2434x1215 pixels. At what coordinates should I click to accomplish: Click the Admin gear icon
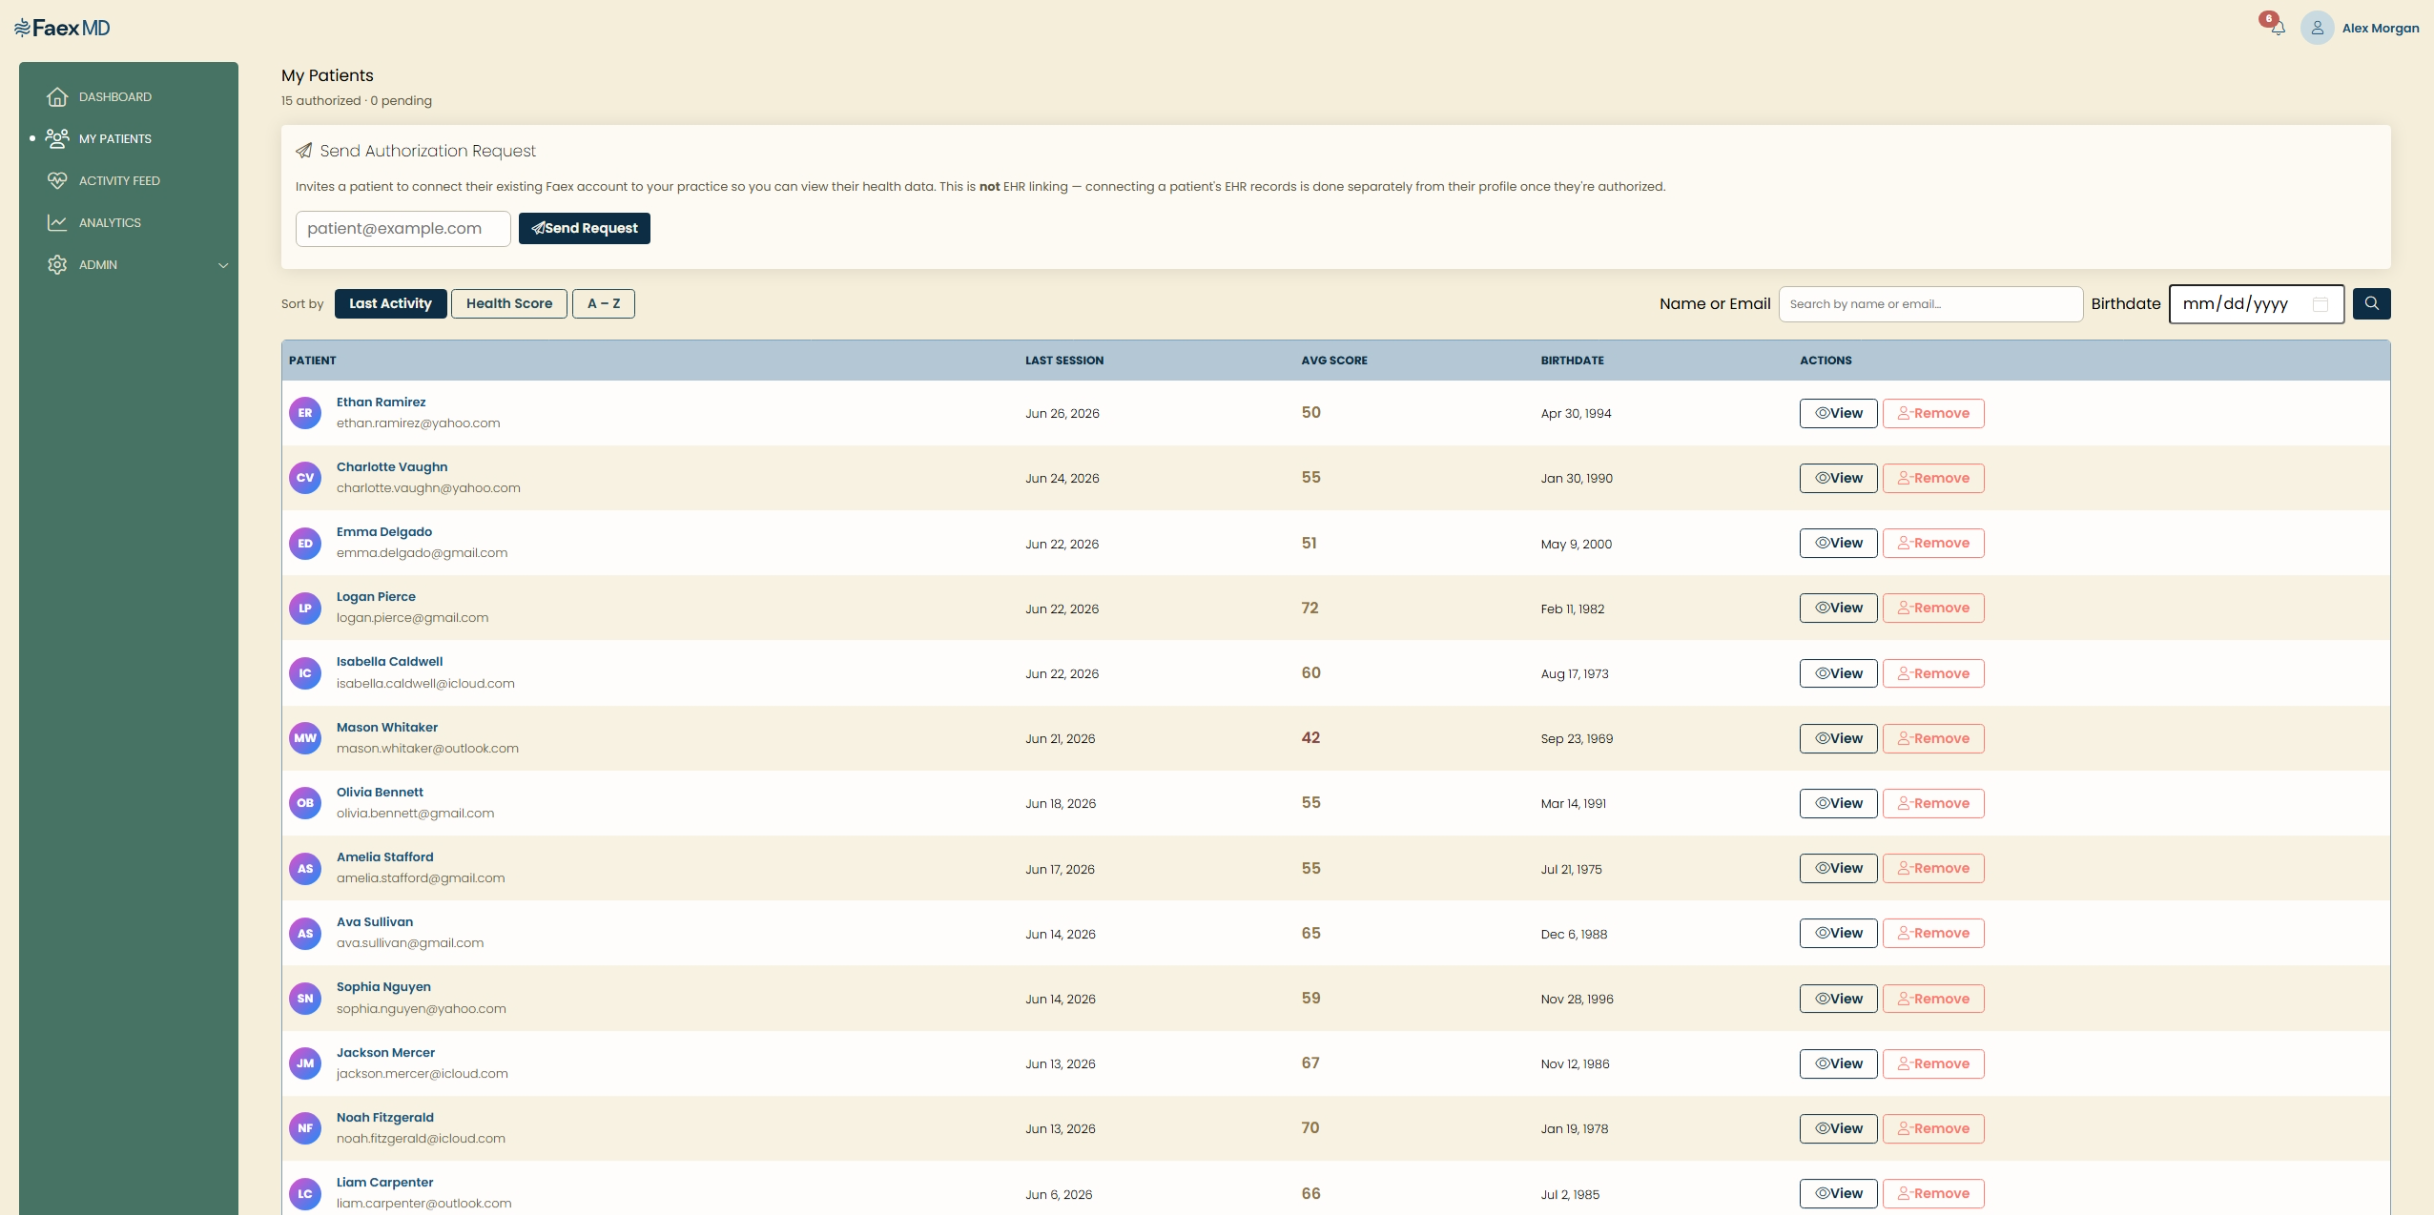57,264
